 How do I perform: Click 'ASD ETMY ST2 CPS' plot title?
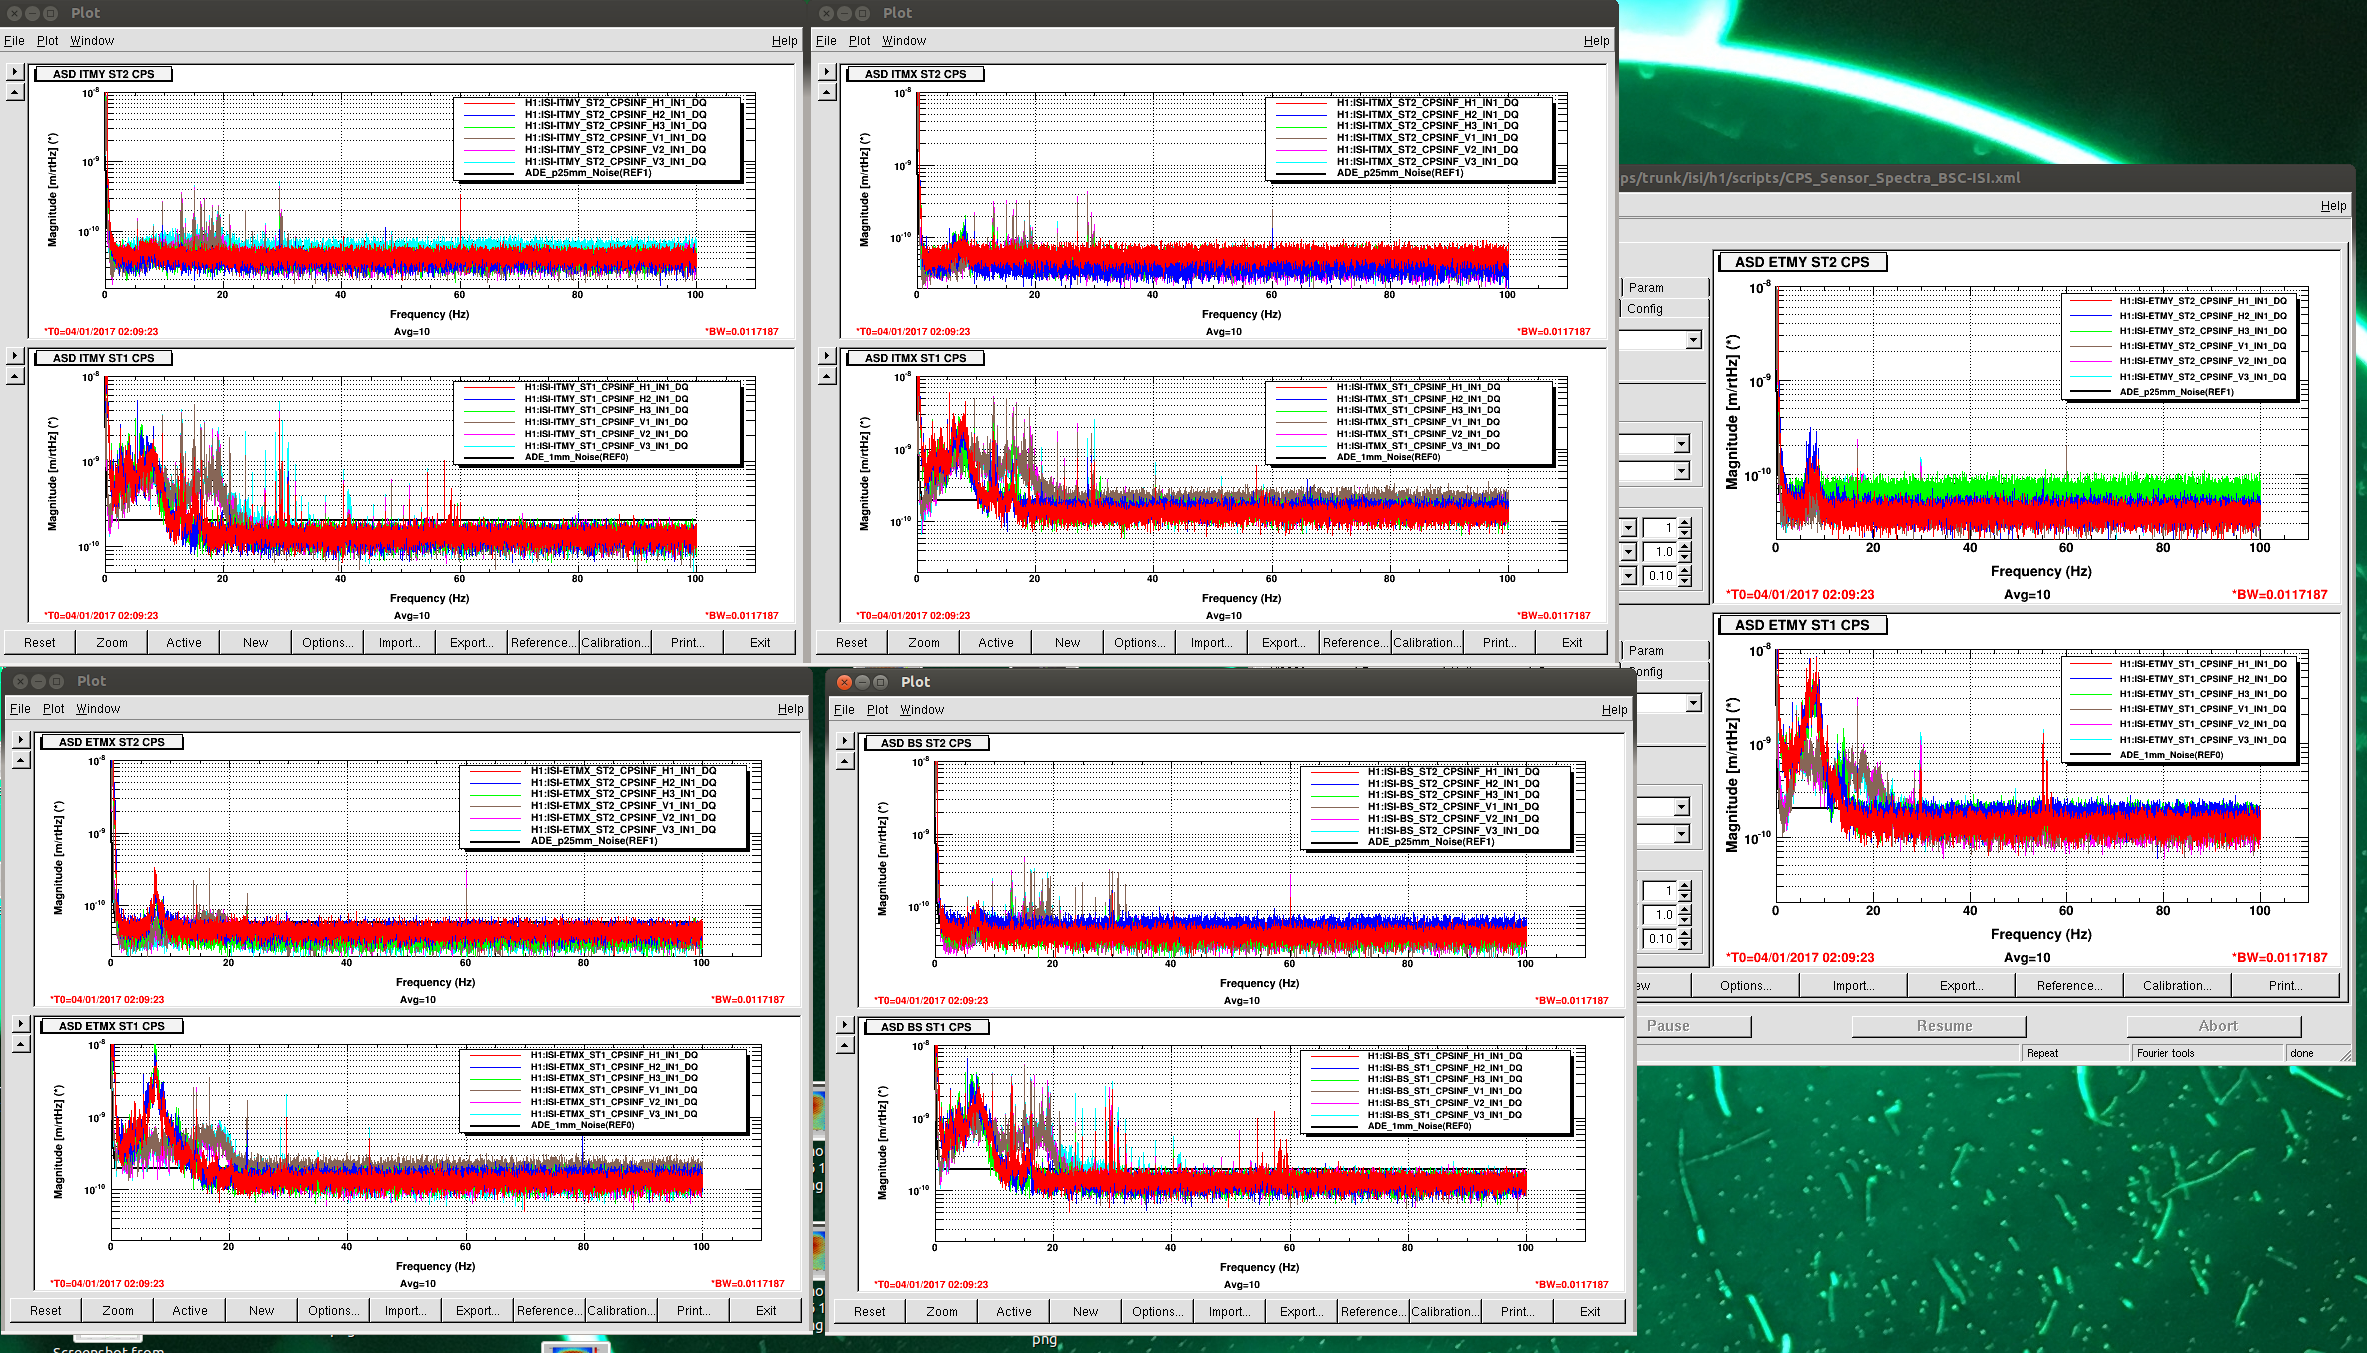(x=1802, y=262)
